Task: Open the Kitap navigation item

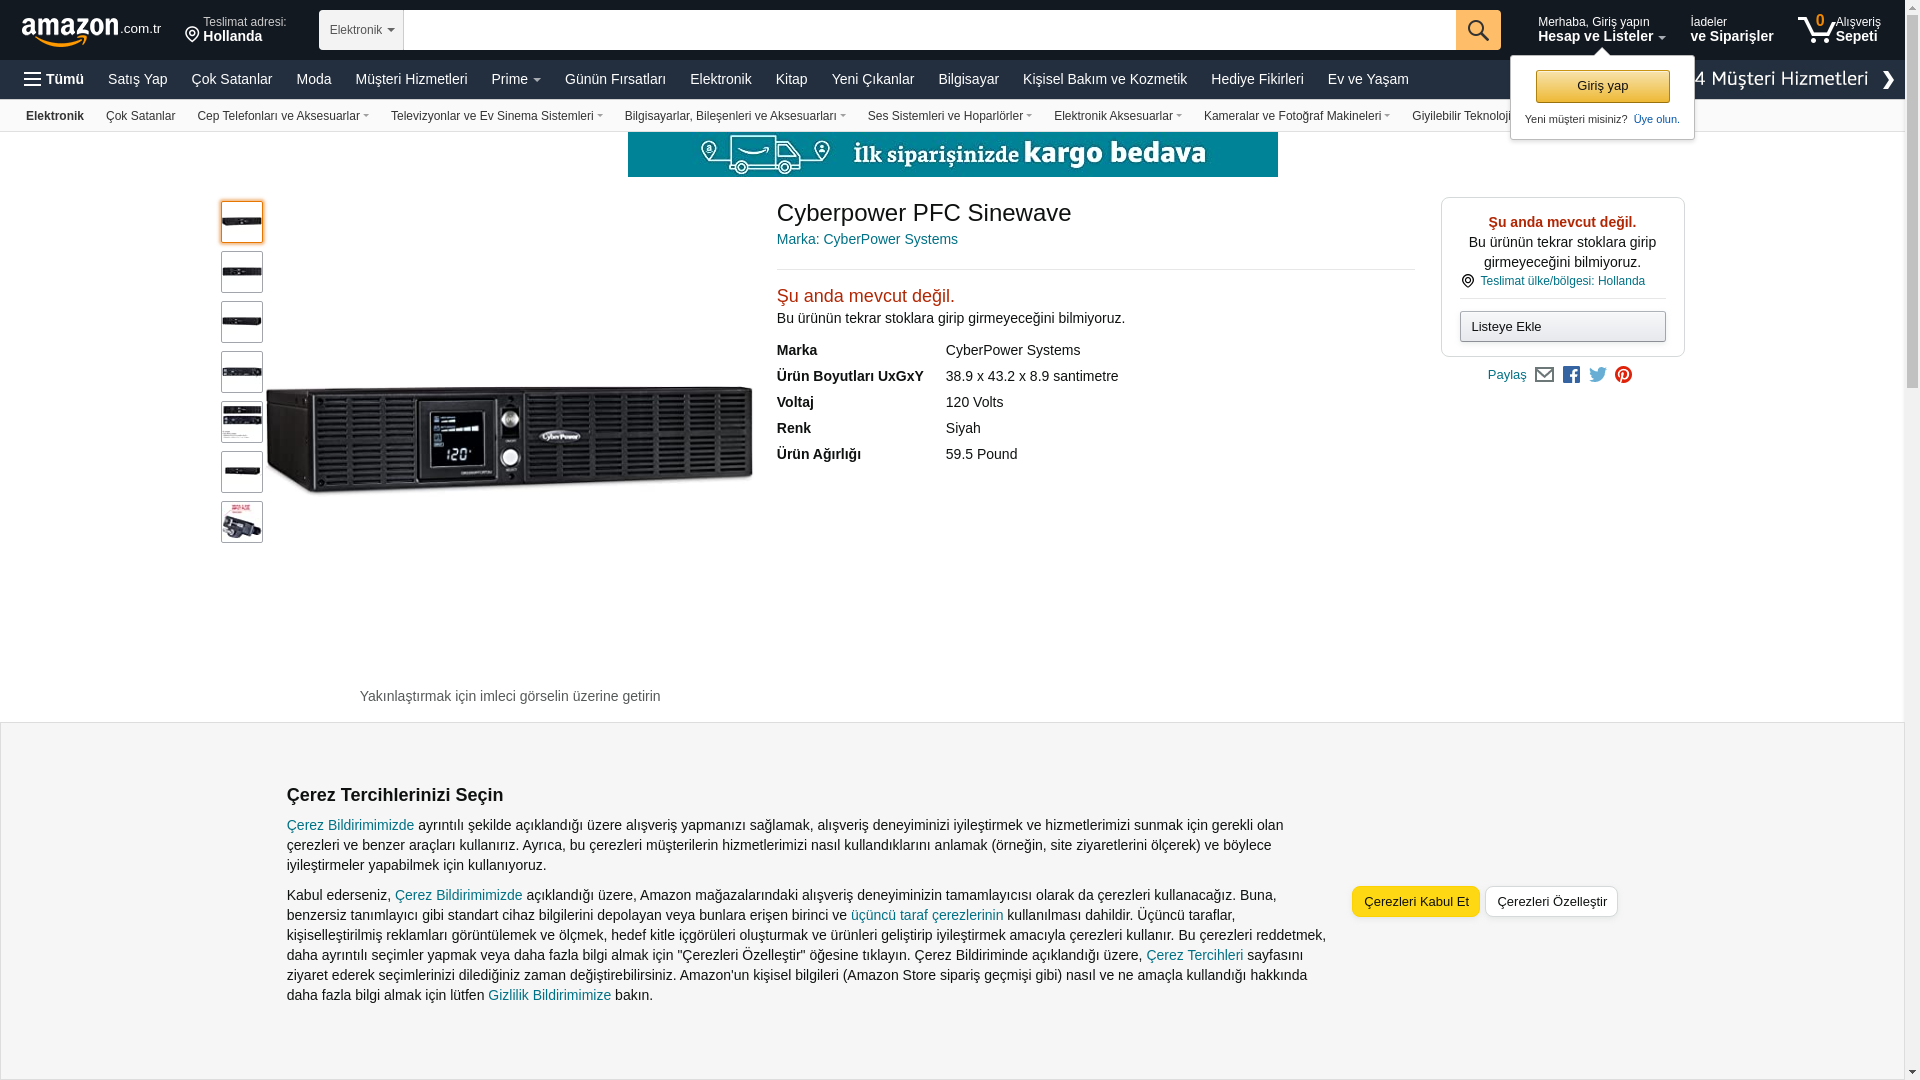Action: (791, 79)
